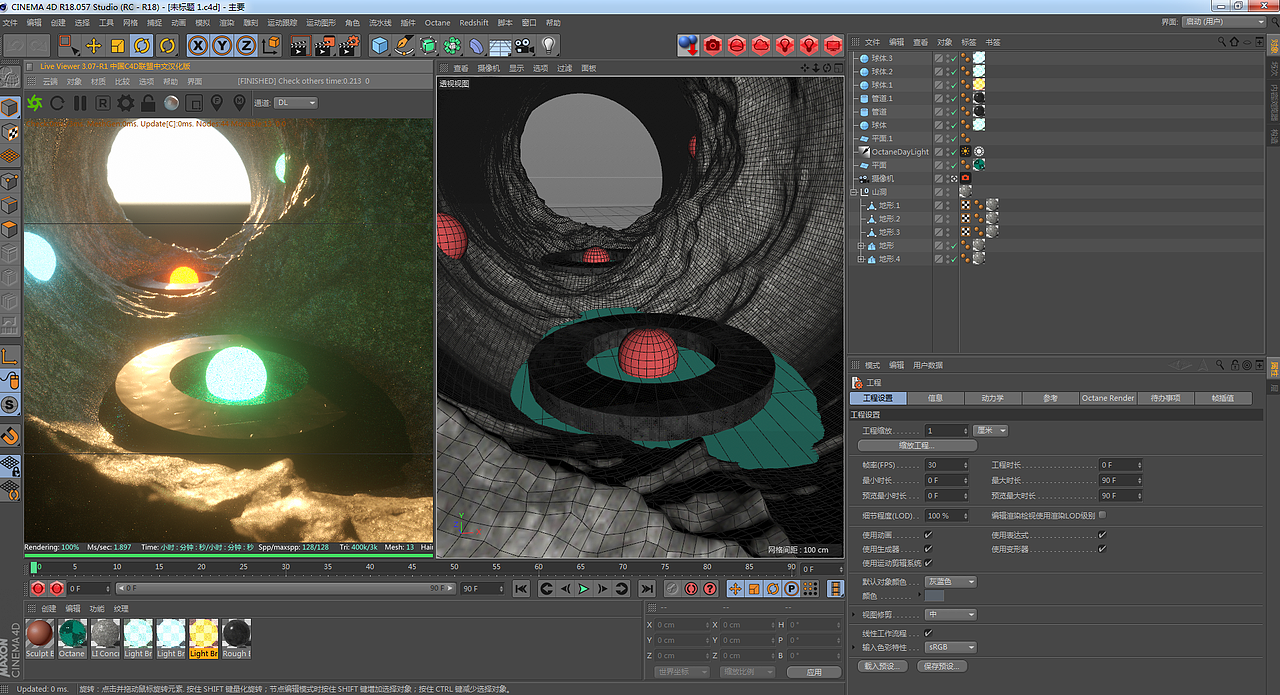Activate the material picker icon in Live Viewer

[x=239, y=103]
